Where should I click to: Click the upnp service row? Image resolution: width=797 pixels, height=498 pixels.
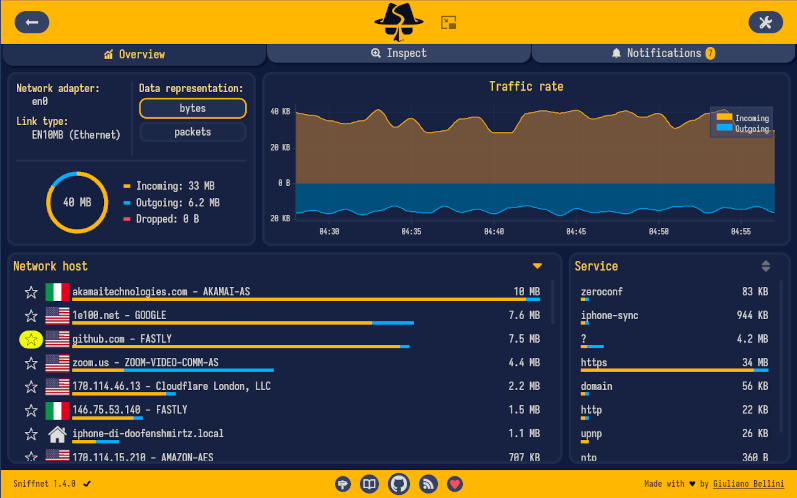[x=675, y=434]
